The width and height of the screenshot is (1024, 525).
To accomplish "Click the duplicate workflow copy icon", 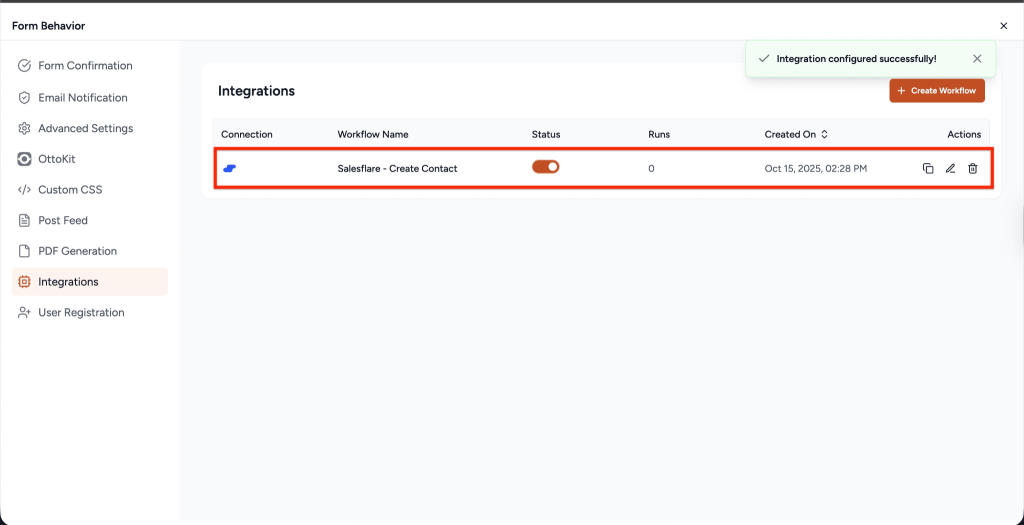I will [928, 169].
